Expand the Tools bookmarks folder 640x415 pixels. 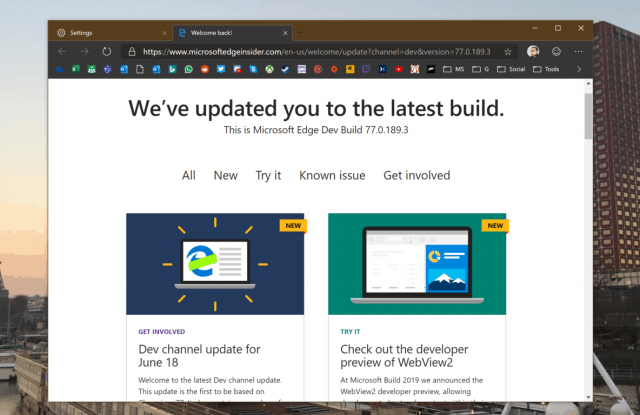(546, 69)
